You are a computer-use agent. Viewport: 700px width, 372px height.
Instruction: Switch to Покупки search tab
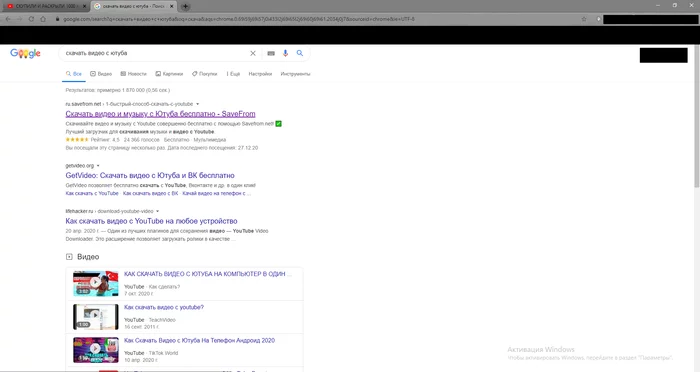[204, 74]
